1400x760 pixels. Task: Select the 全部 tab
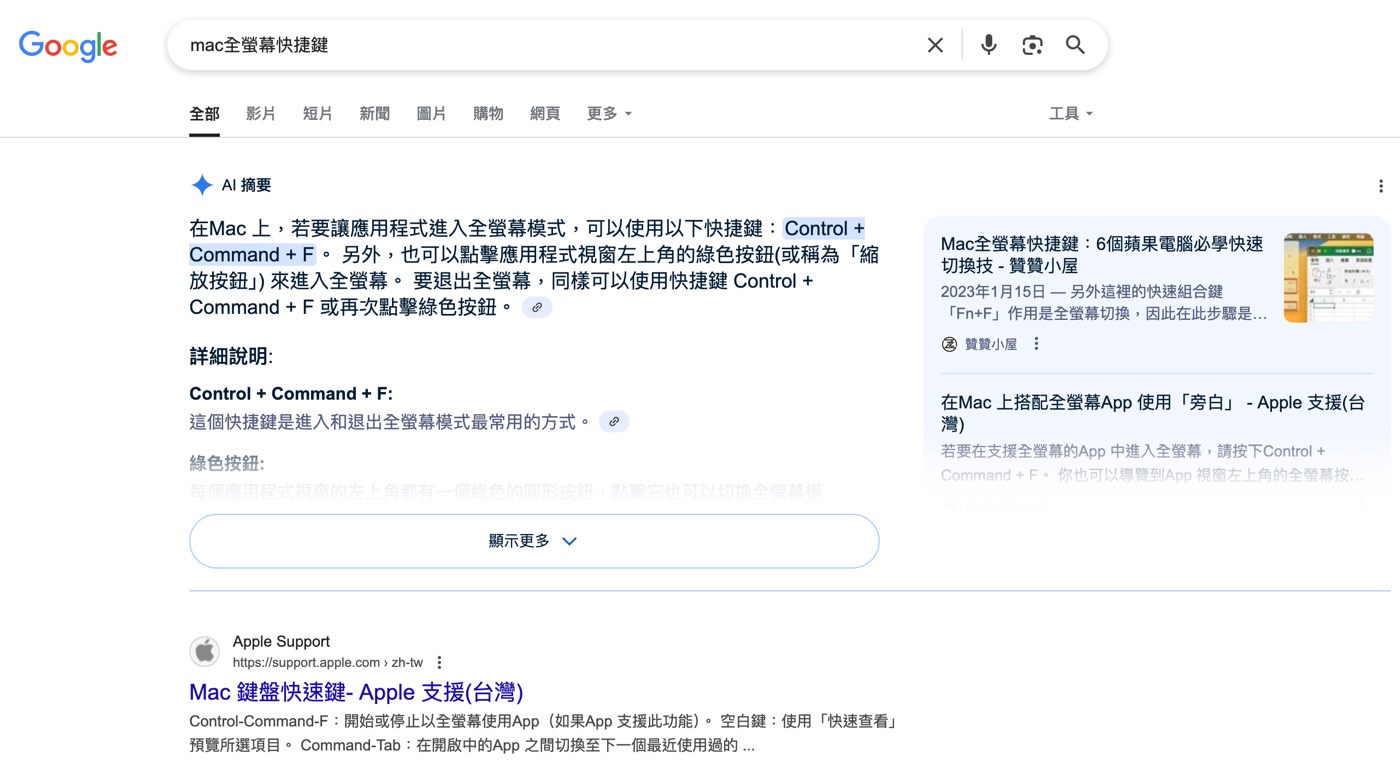204,114
